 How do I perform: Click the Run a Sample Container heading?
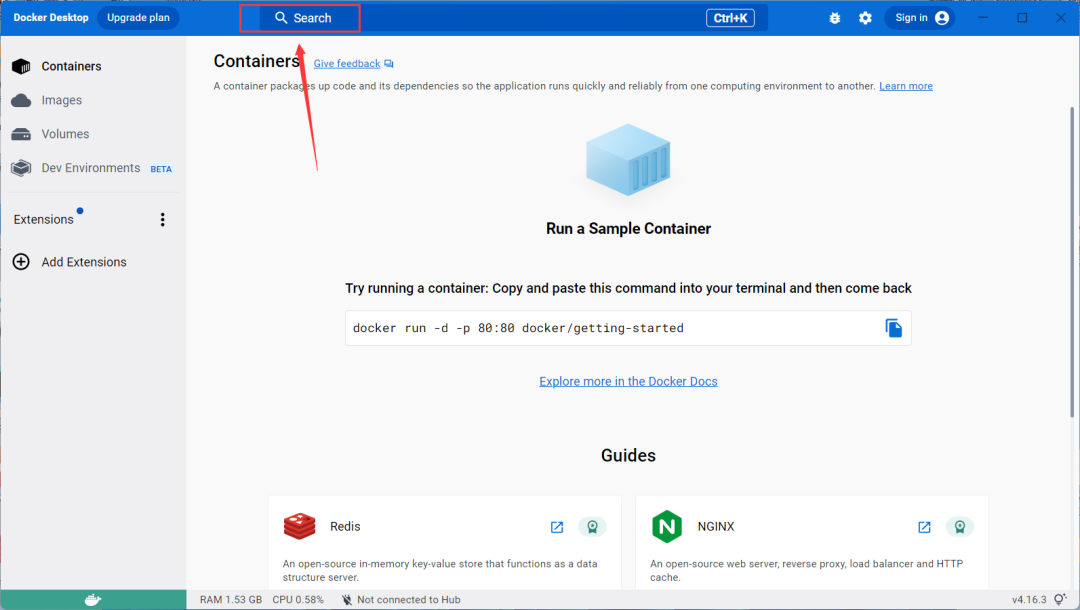point(628,229)
